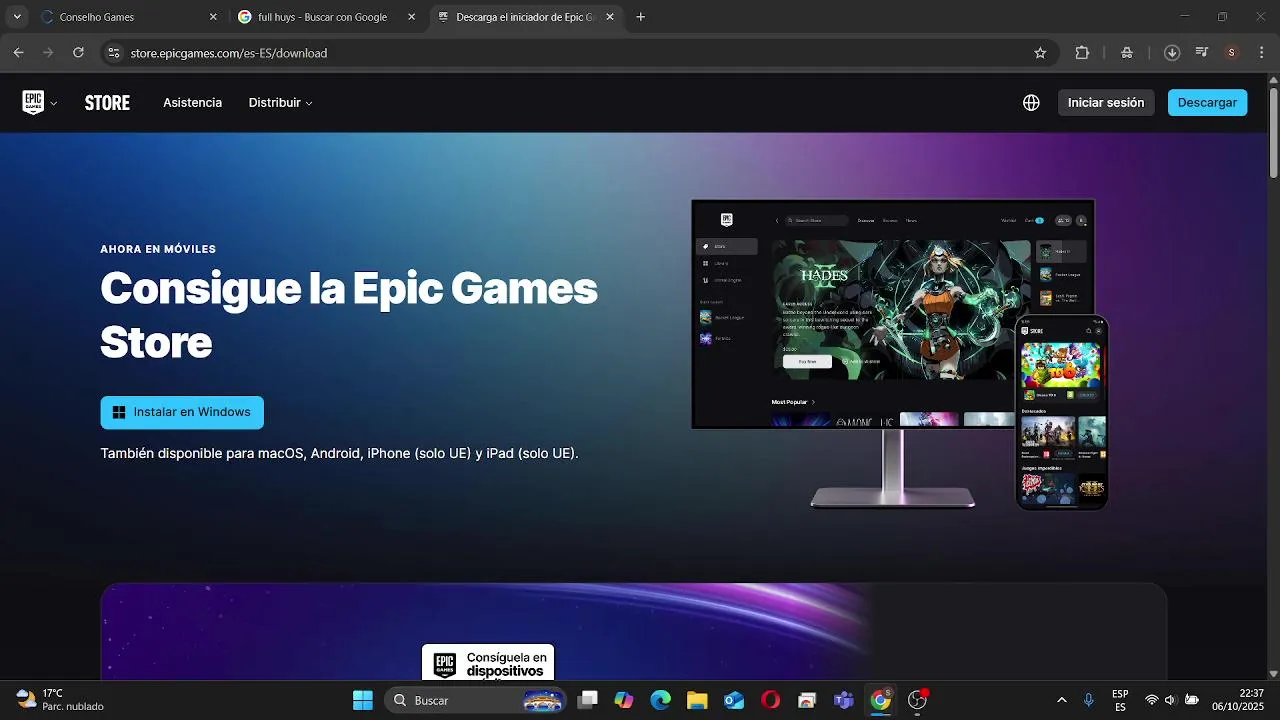The width and height of the screenshot is (1280, 720).
Task: Open Task View on the taskbar
Action: pyautogui.click(x=587, y=700)
